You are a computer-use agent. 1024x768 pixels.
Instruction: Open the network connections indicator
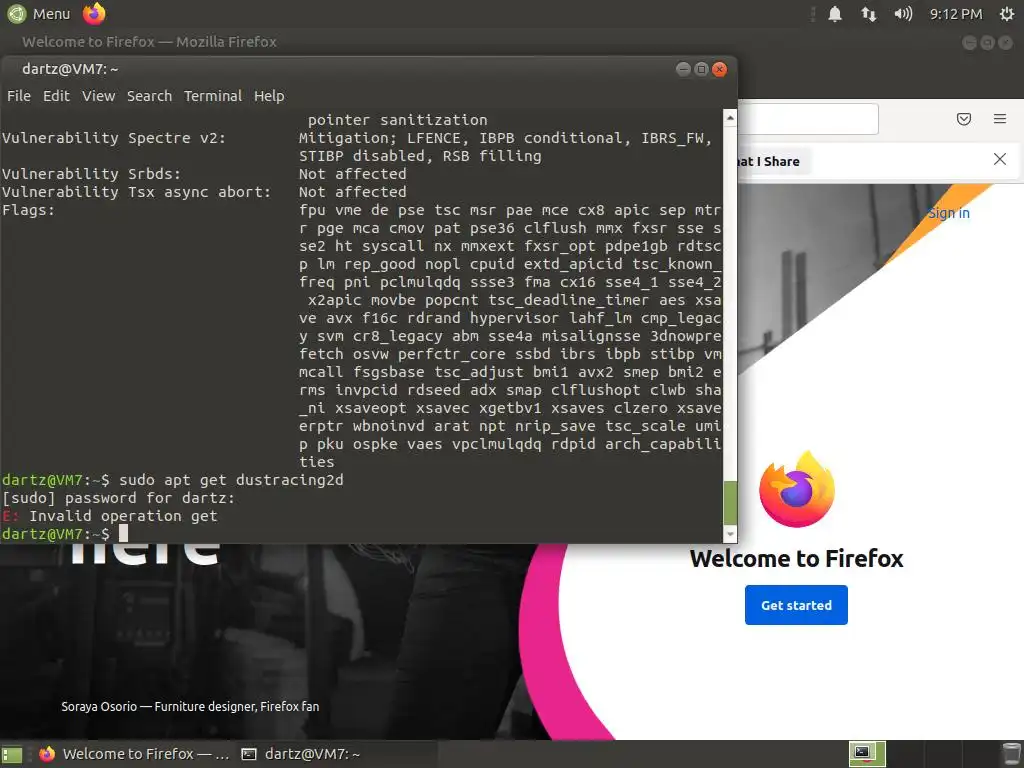(869, 14)
